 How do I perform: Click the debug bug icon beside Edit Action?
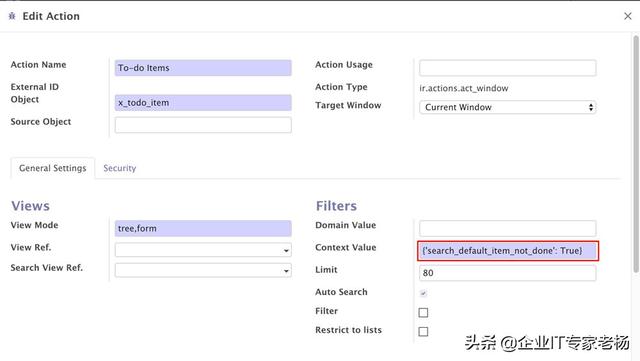tap(12, 16)
